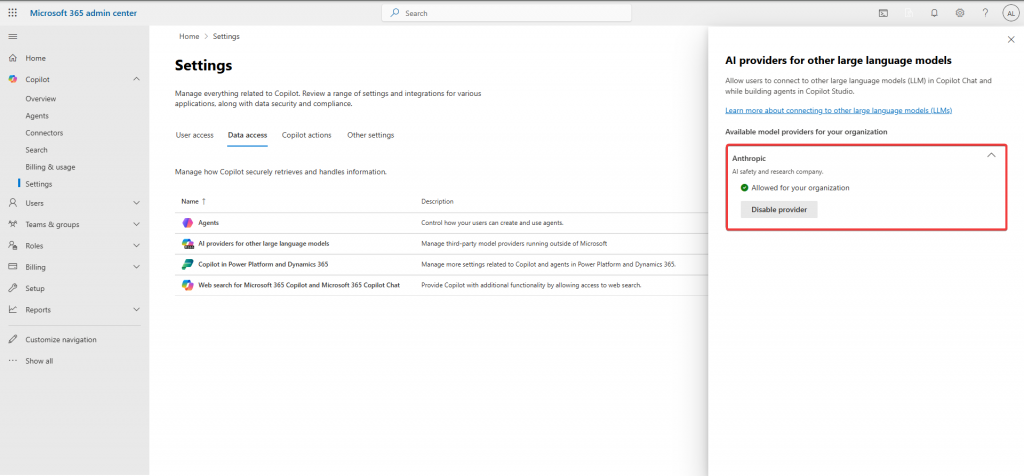Open Copilot in Power Platform and Dynamics 365 row
Screen dimensions: 1024x476
[441, 264]
